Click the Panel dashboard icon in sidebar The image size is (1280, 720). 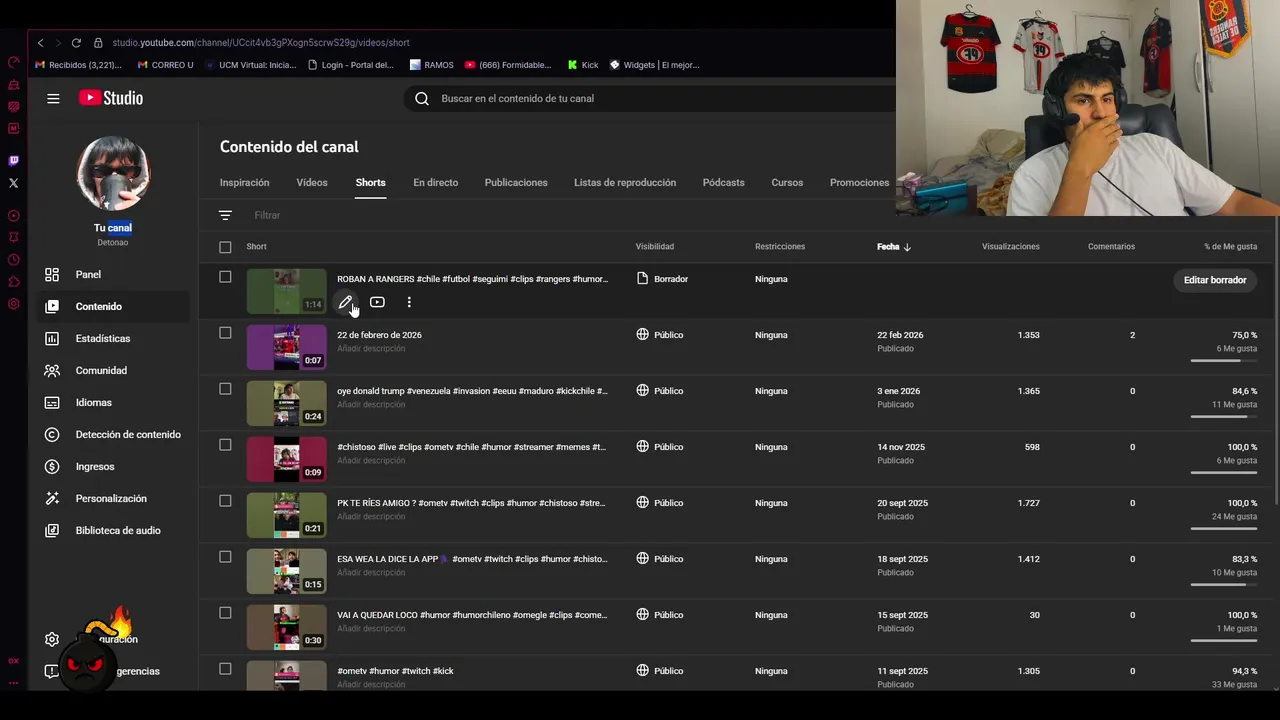[x=52, y=274]
